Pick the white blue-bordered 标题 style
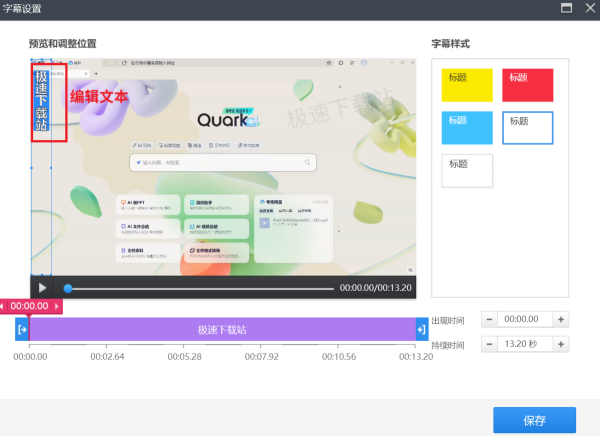600x436 pixels. pyautogui.click(x=527, y=128)
